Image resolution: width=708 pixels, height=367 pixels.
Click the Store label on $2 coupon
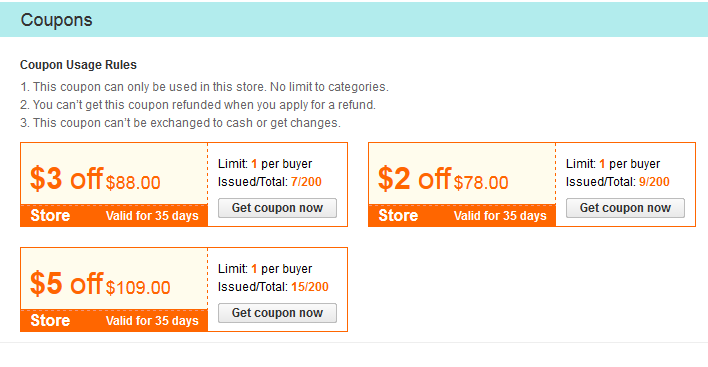(x=398, y=216)
